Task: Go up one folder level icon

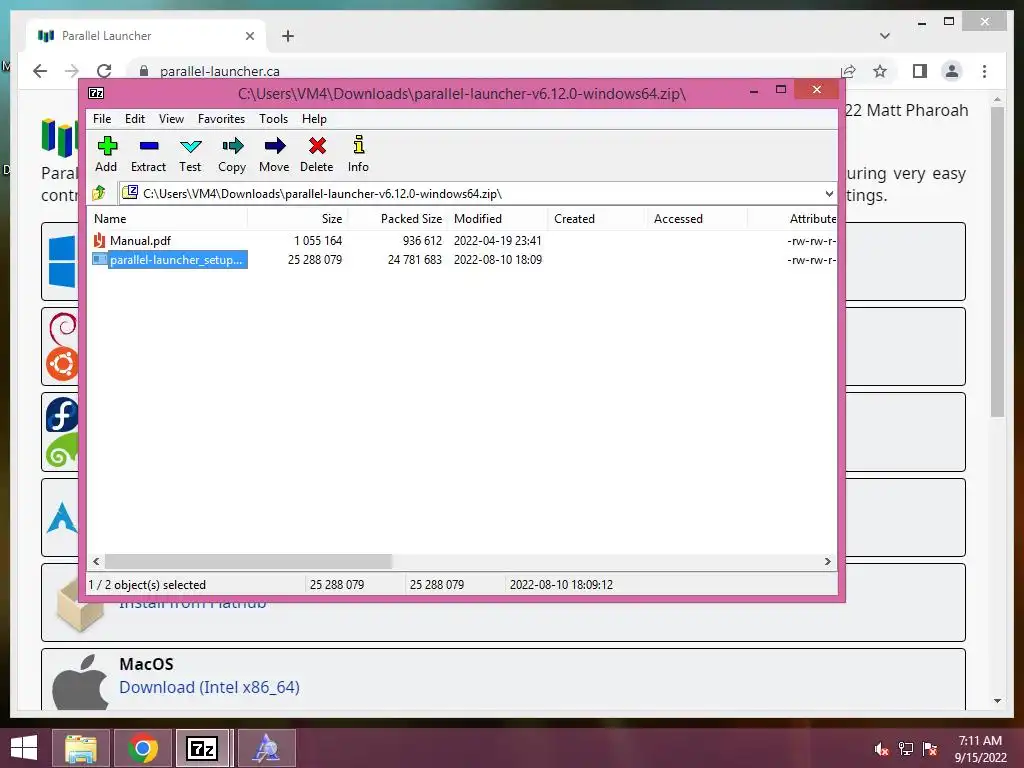Action: [99, 193]
